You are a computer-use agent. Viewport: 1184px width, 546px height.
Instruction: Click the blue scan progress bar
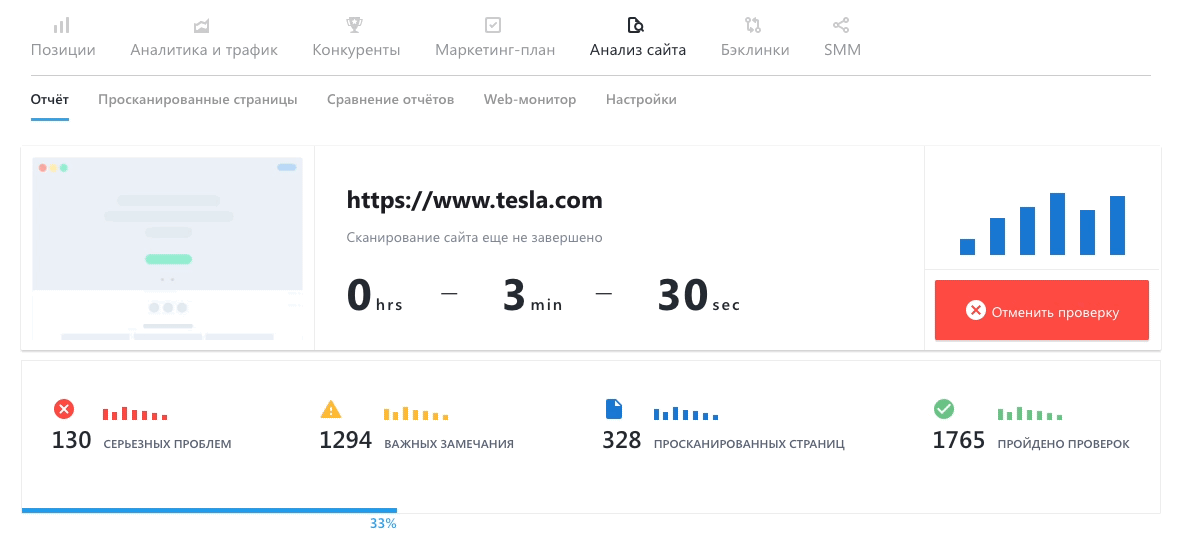pos(209,511)
